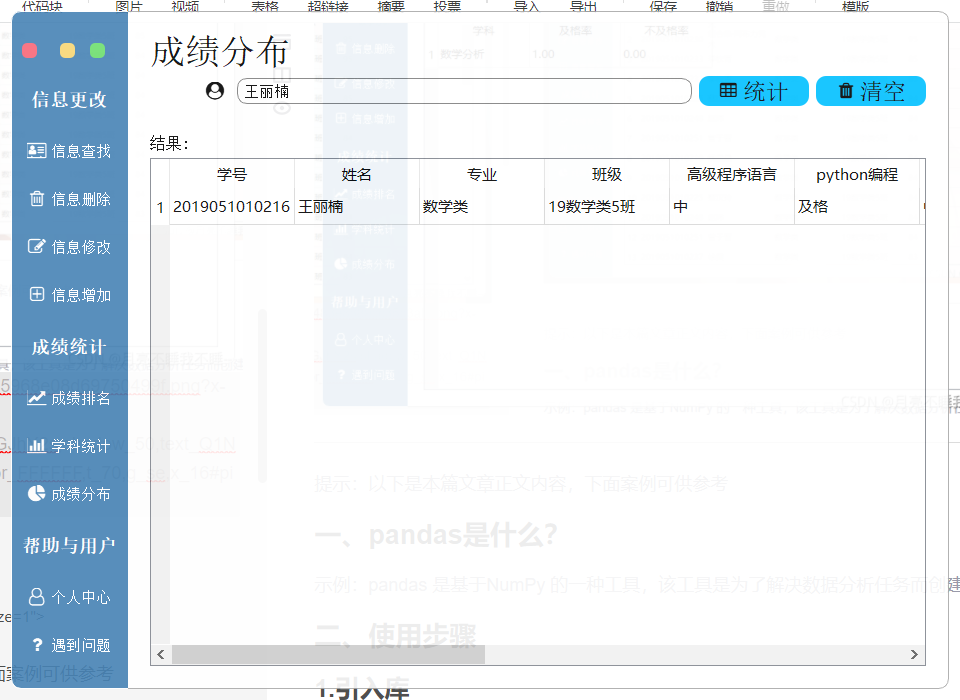Click the 清空 button

[x=871, y=91]
